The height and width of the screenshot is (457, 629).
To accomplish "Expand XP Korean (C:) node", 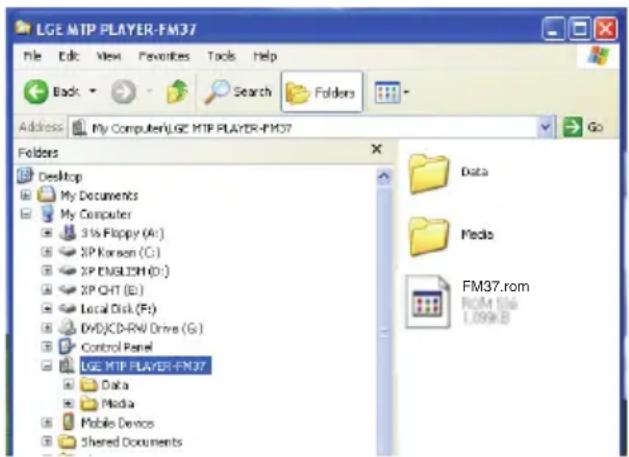I will point(47,252).
